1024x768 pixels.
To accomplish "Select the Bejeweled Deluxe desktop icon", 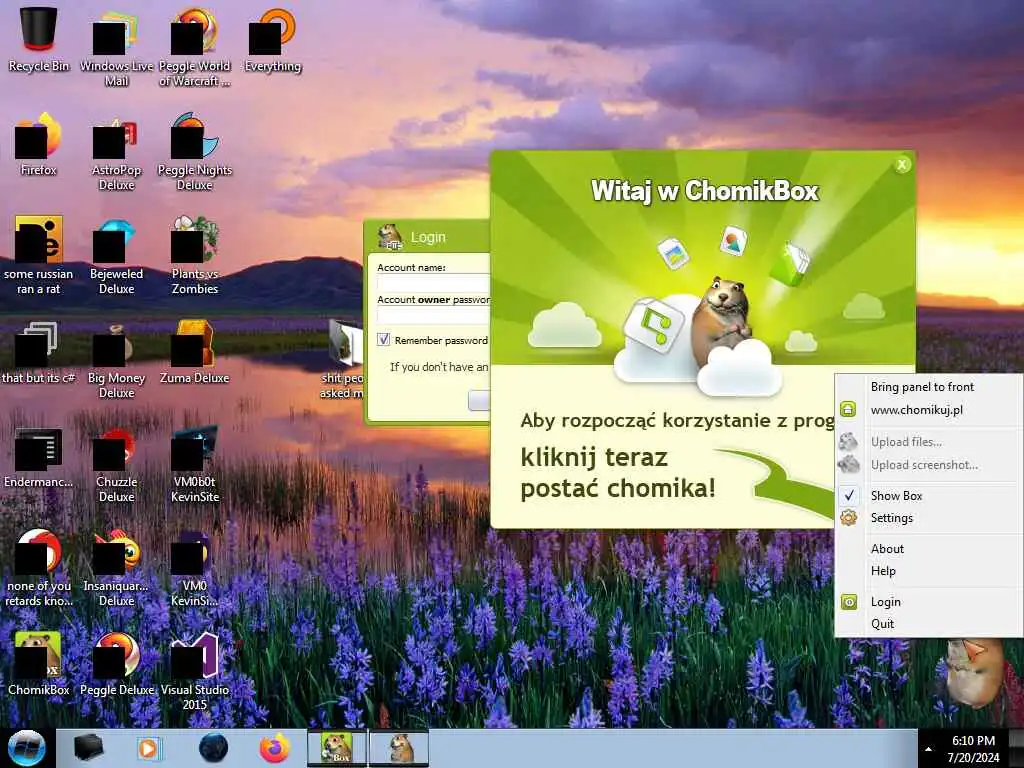I will (x=116, y=255).
